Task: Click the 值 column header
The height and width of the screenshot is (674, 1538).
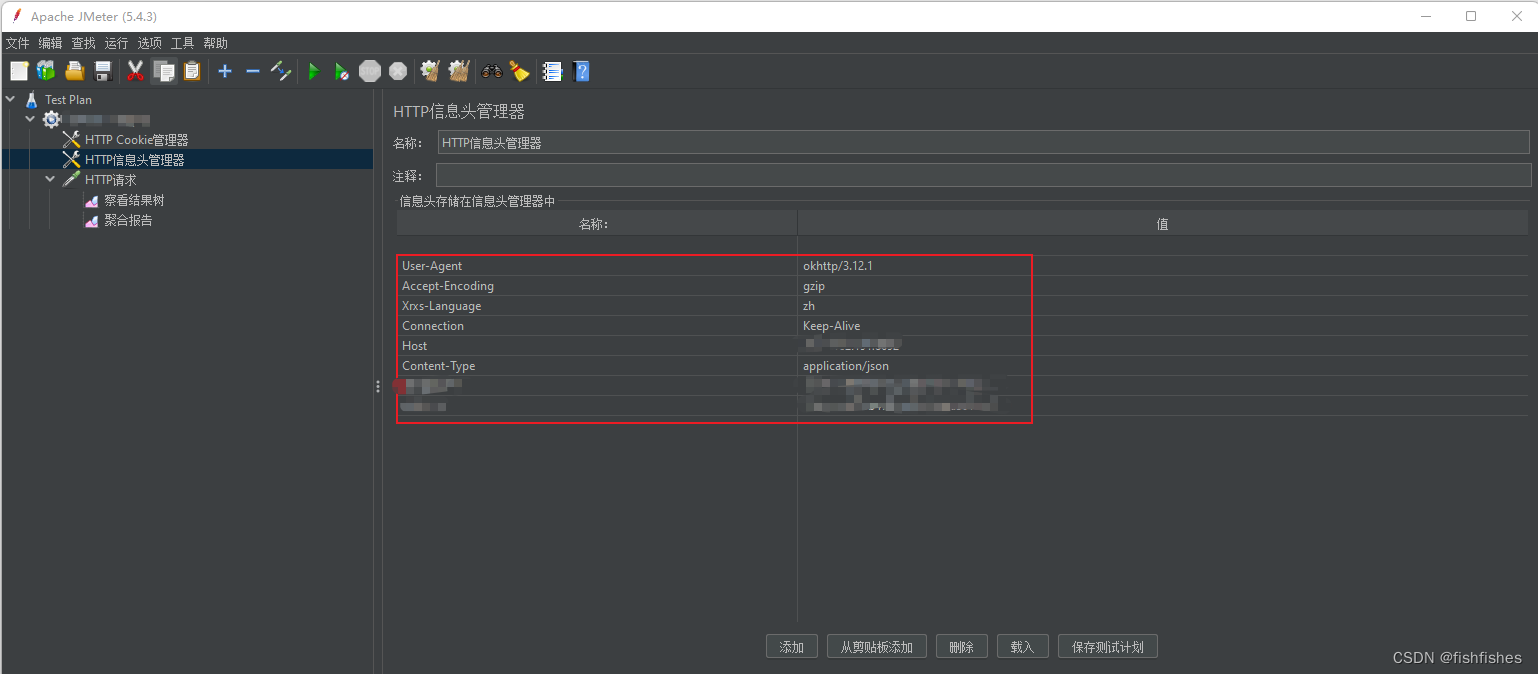Action: (x=1163, y=224)
